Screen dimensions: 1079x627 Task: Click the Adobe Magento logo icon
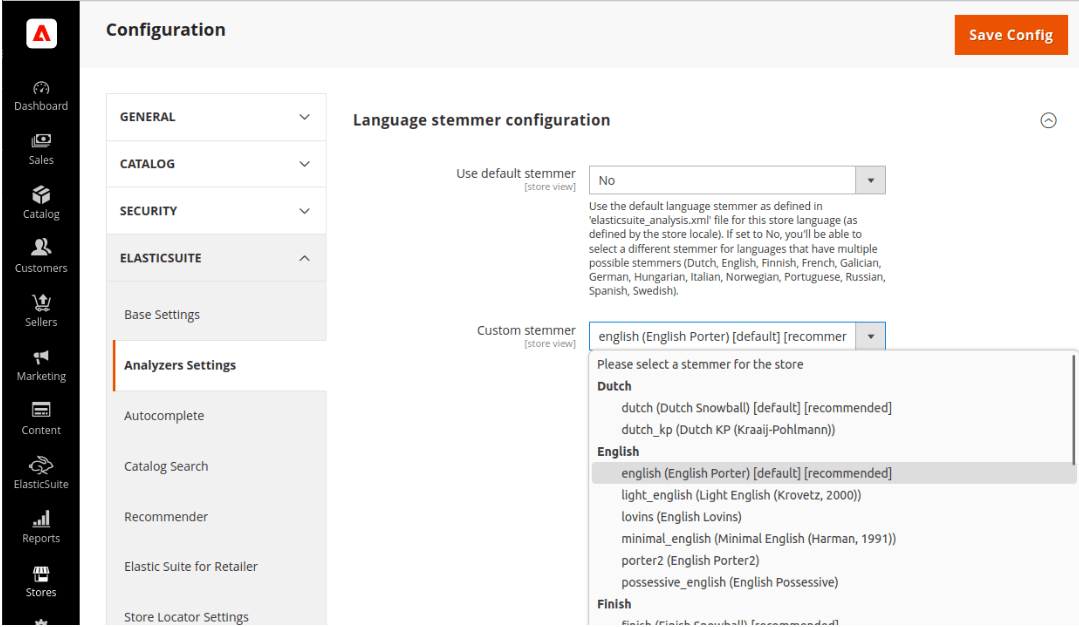pyautogui.click(x=41, y=35)
